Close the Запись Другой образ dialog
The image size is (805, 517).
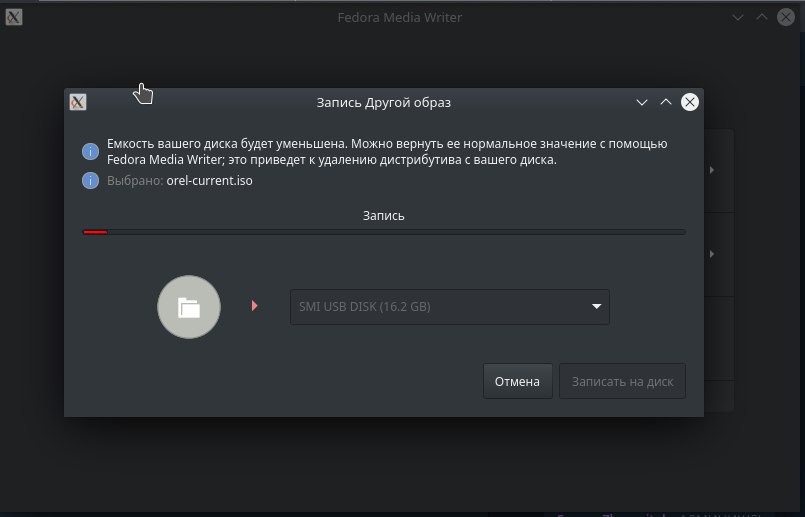[x=689, y=102]
